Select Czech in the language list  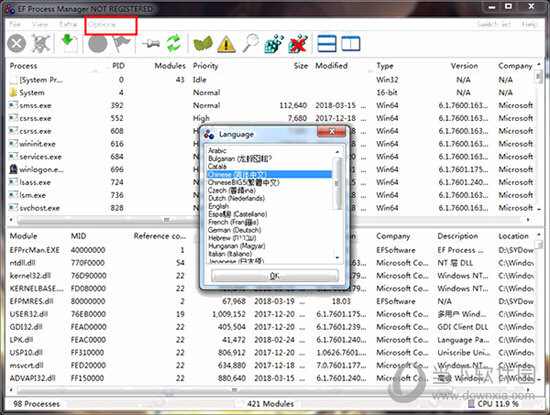(232, 190)
